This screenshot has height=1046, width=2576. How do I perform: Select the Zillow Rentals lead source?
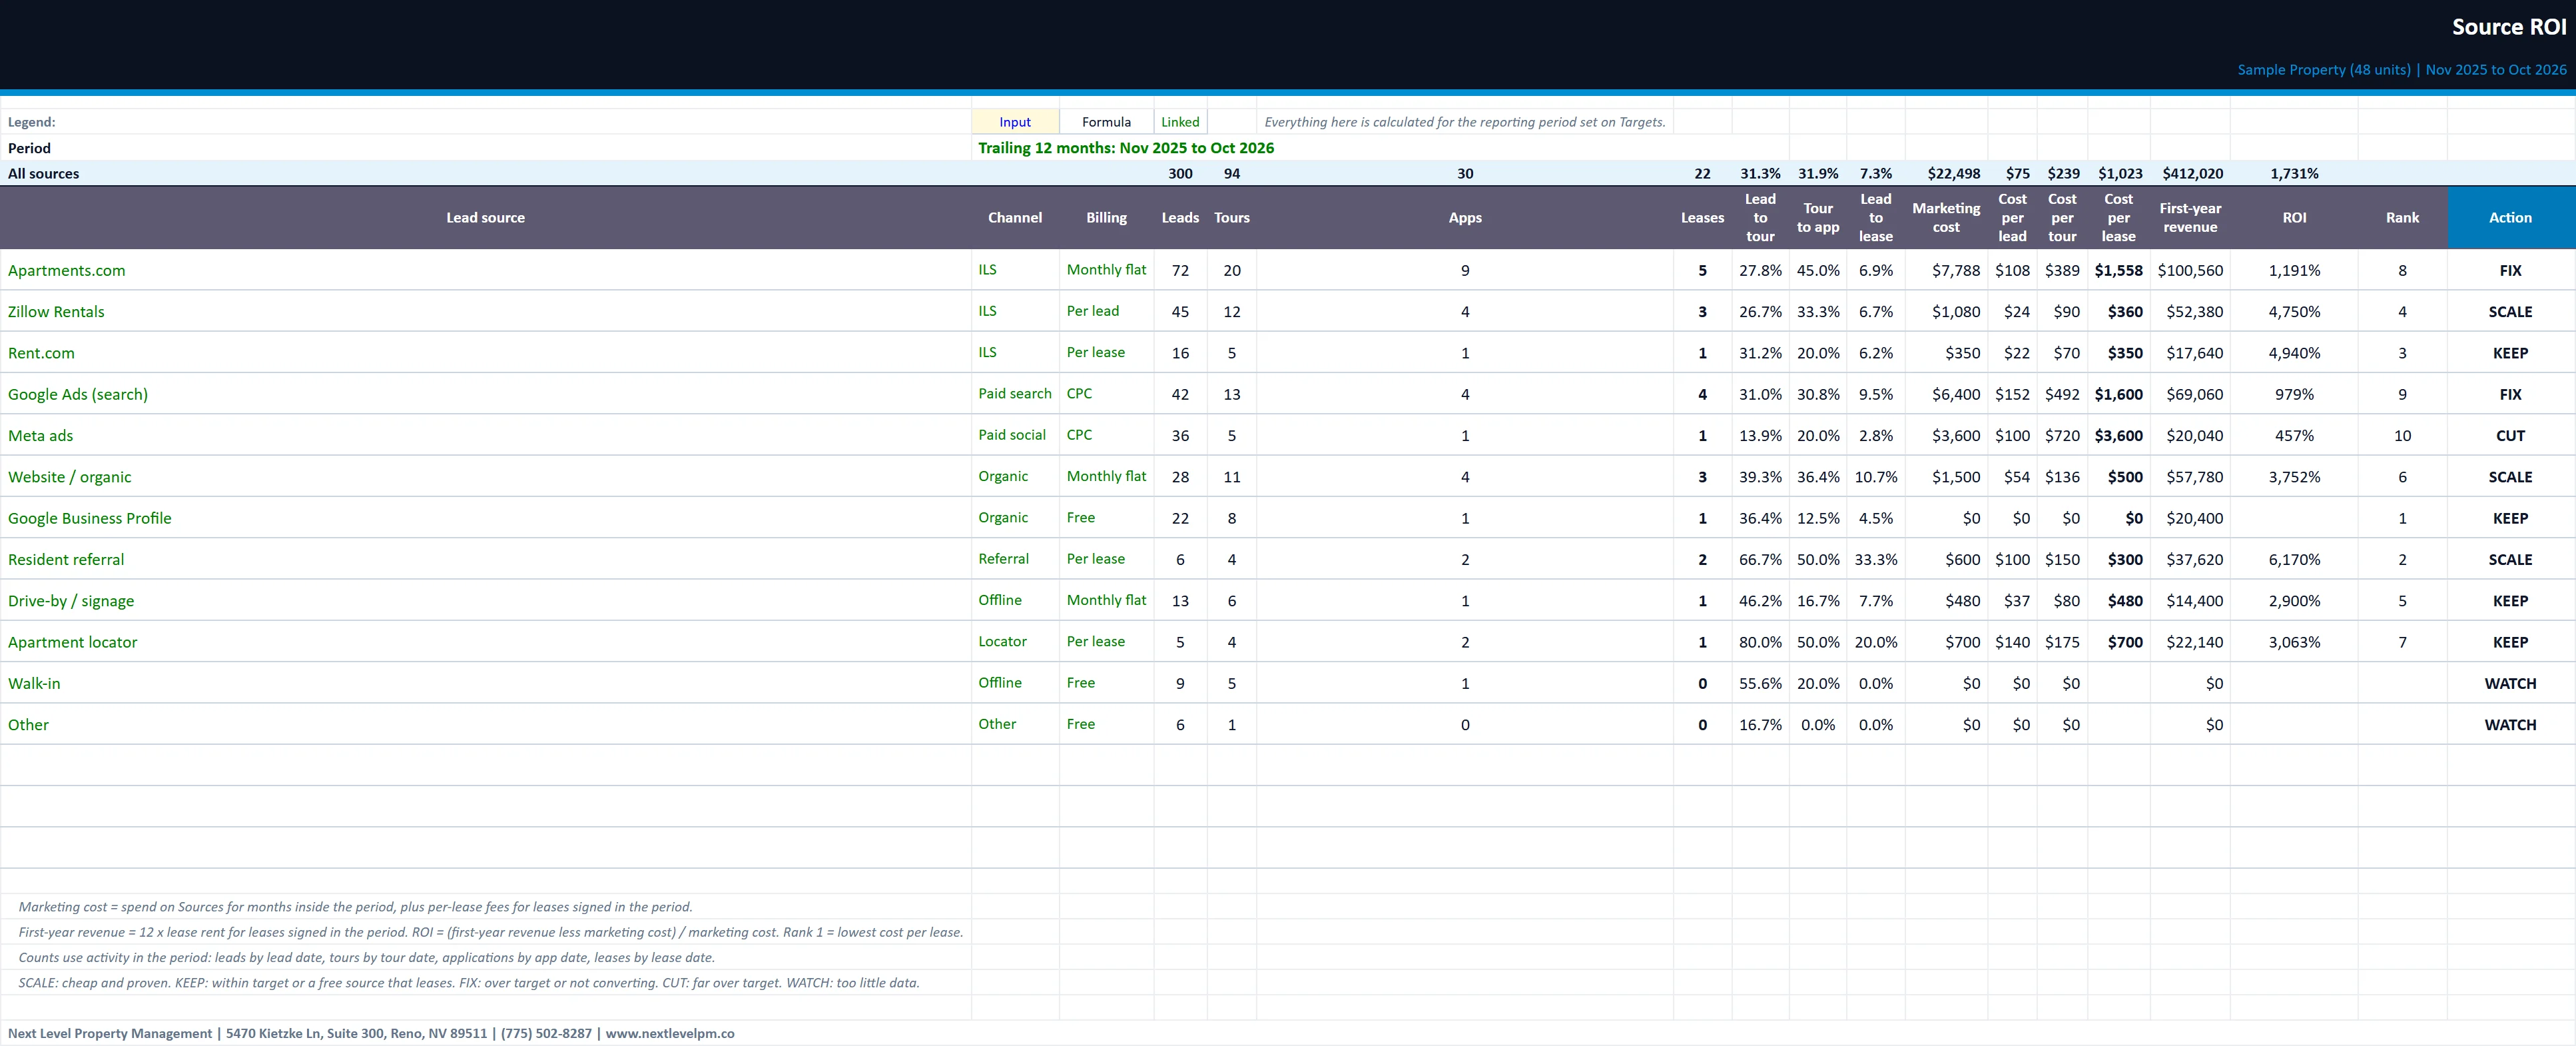(485, 311)
